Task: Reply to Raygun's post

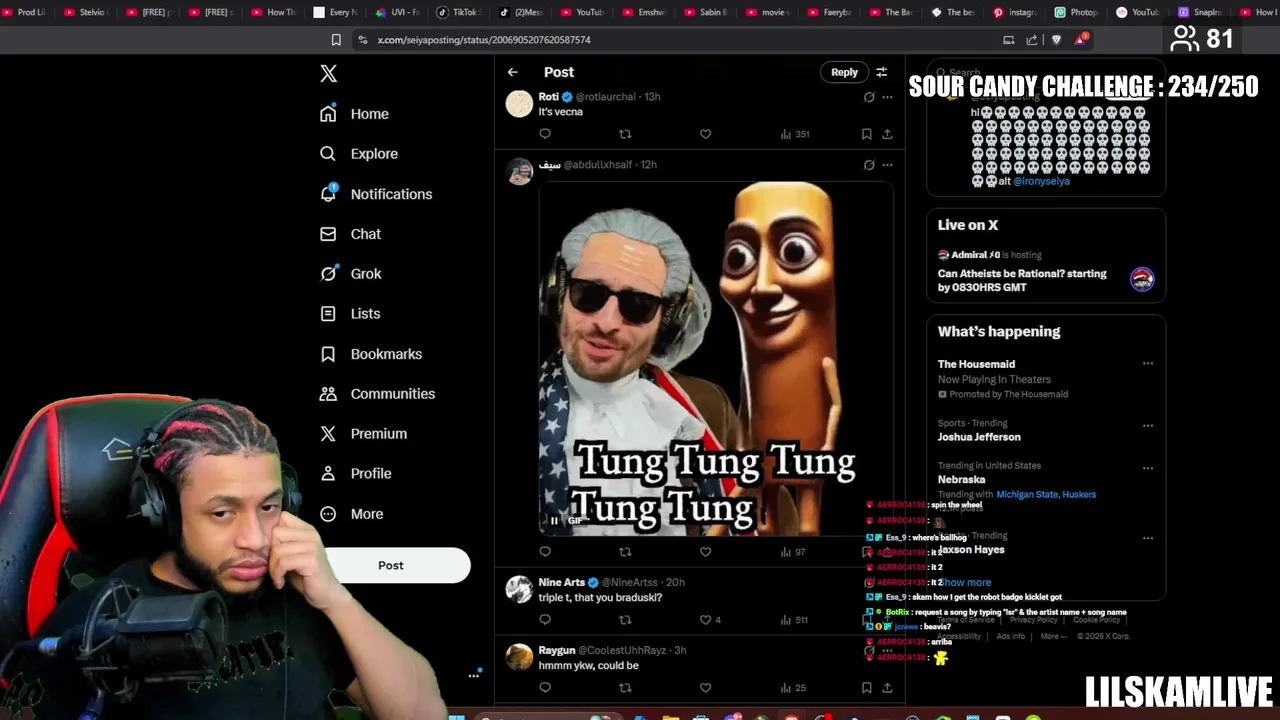Action: tap(545, 688)
